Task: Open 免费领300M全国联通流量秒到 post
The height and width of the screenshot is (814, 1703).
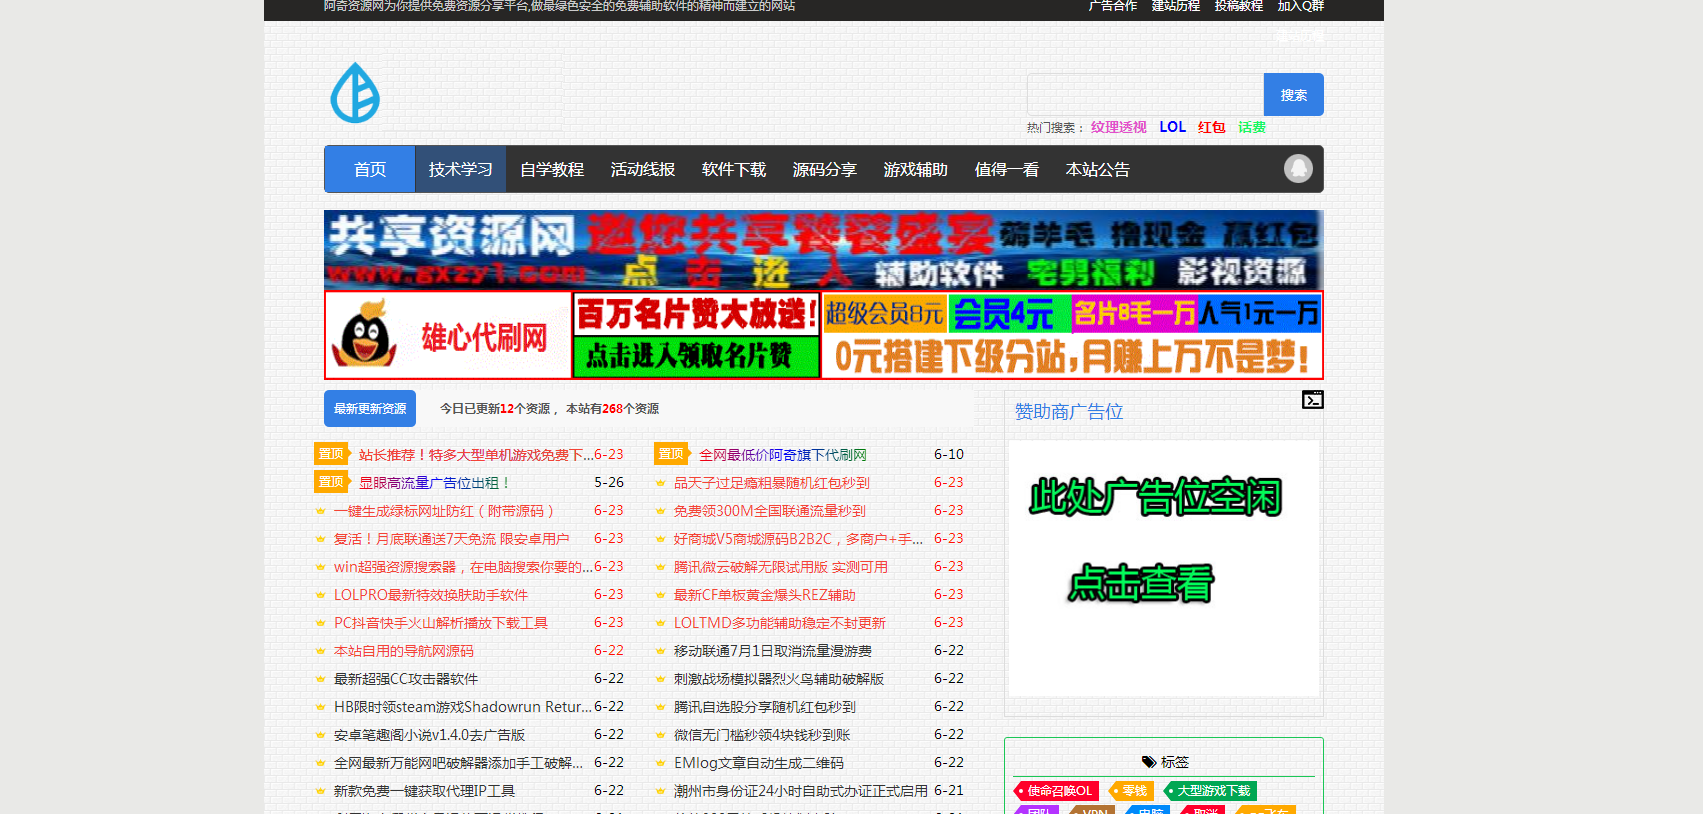Action: 770,510
